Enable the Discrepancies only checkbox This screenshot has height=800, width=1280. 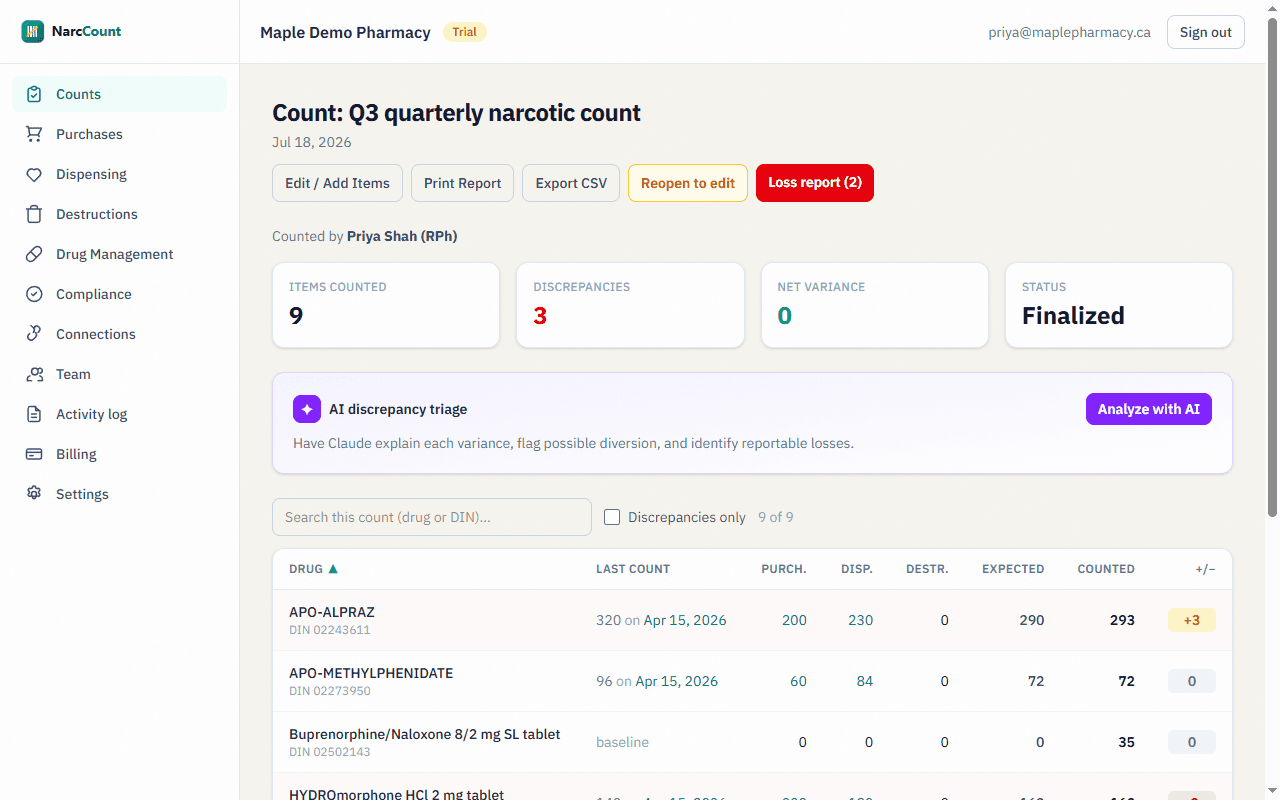tap(612, 517)
